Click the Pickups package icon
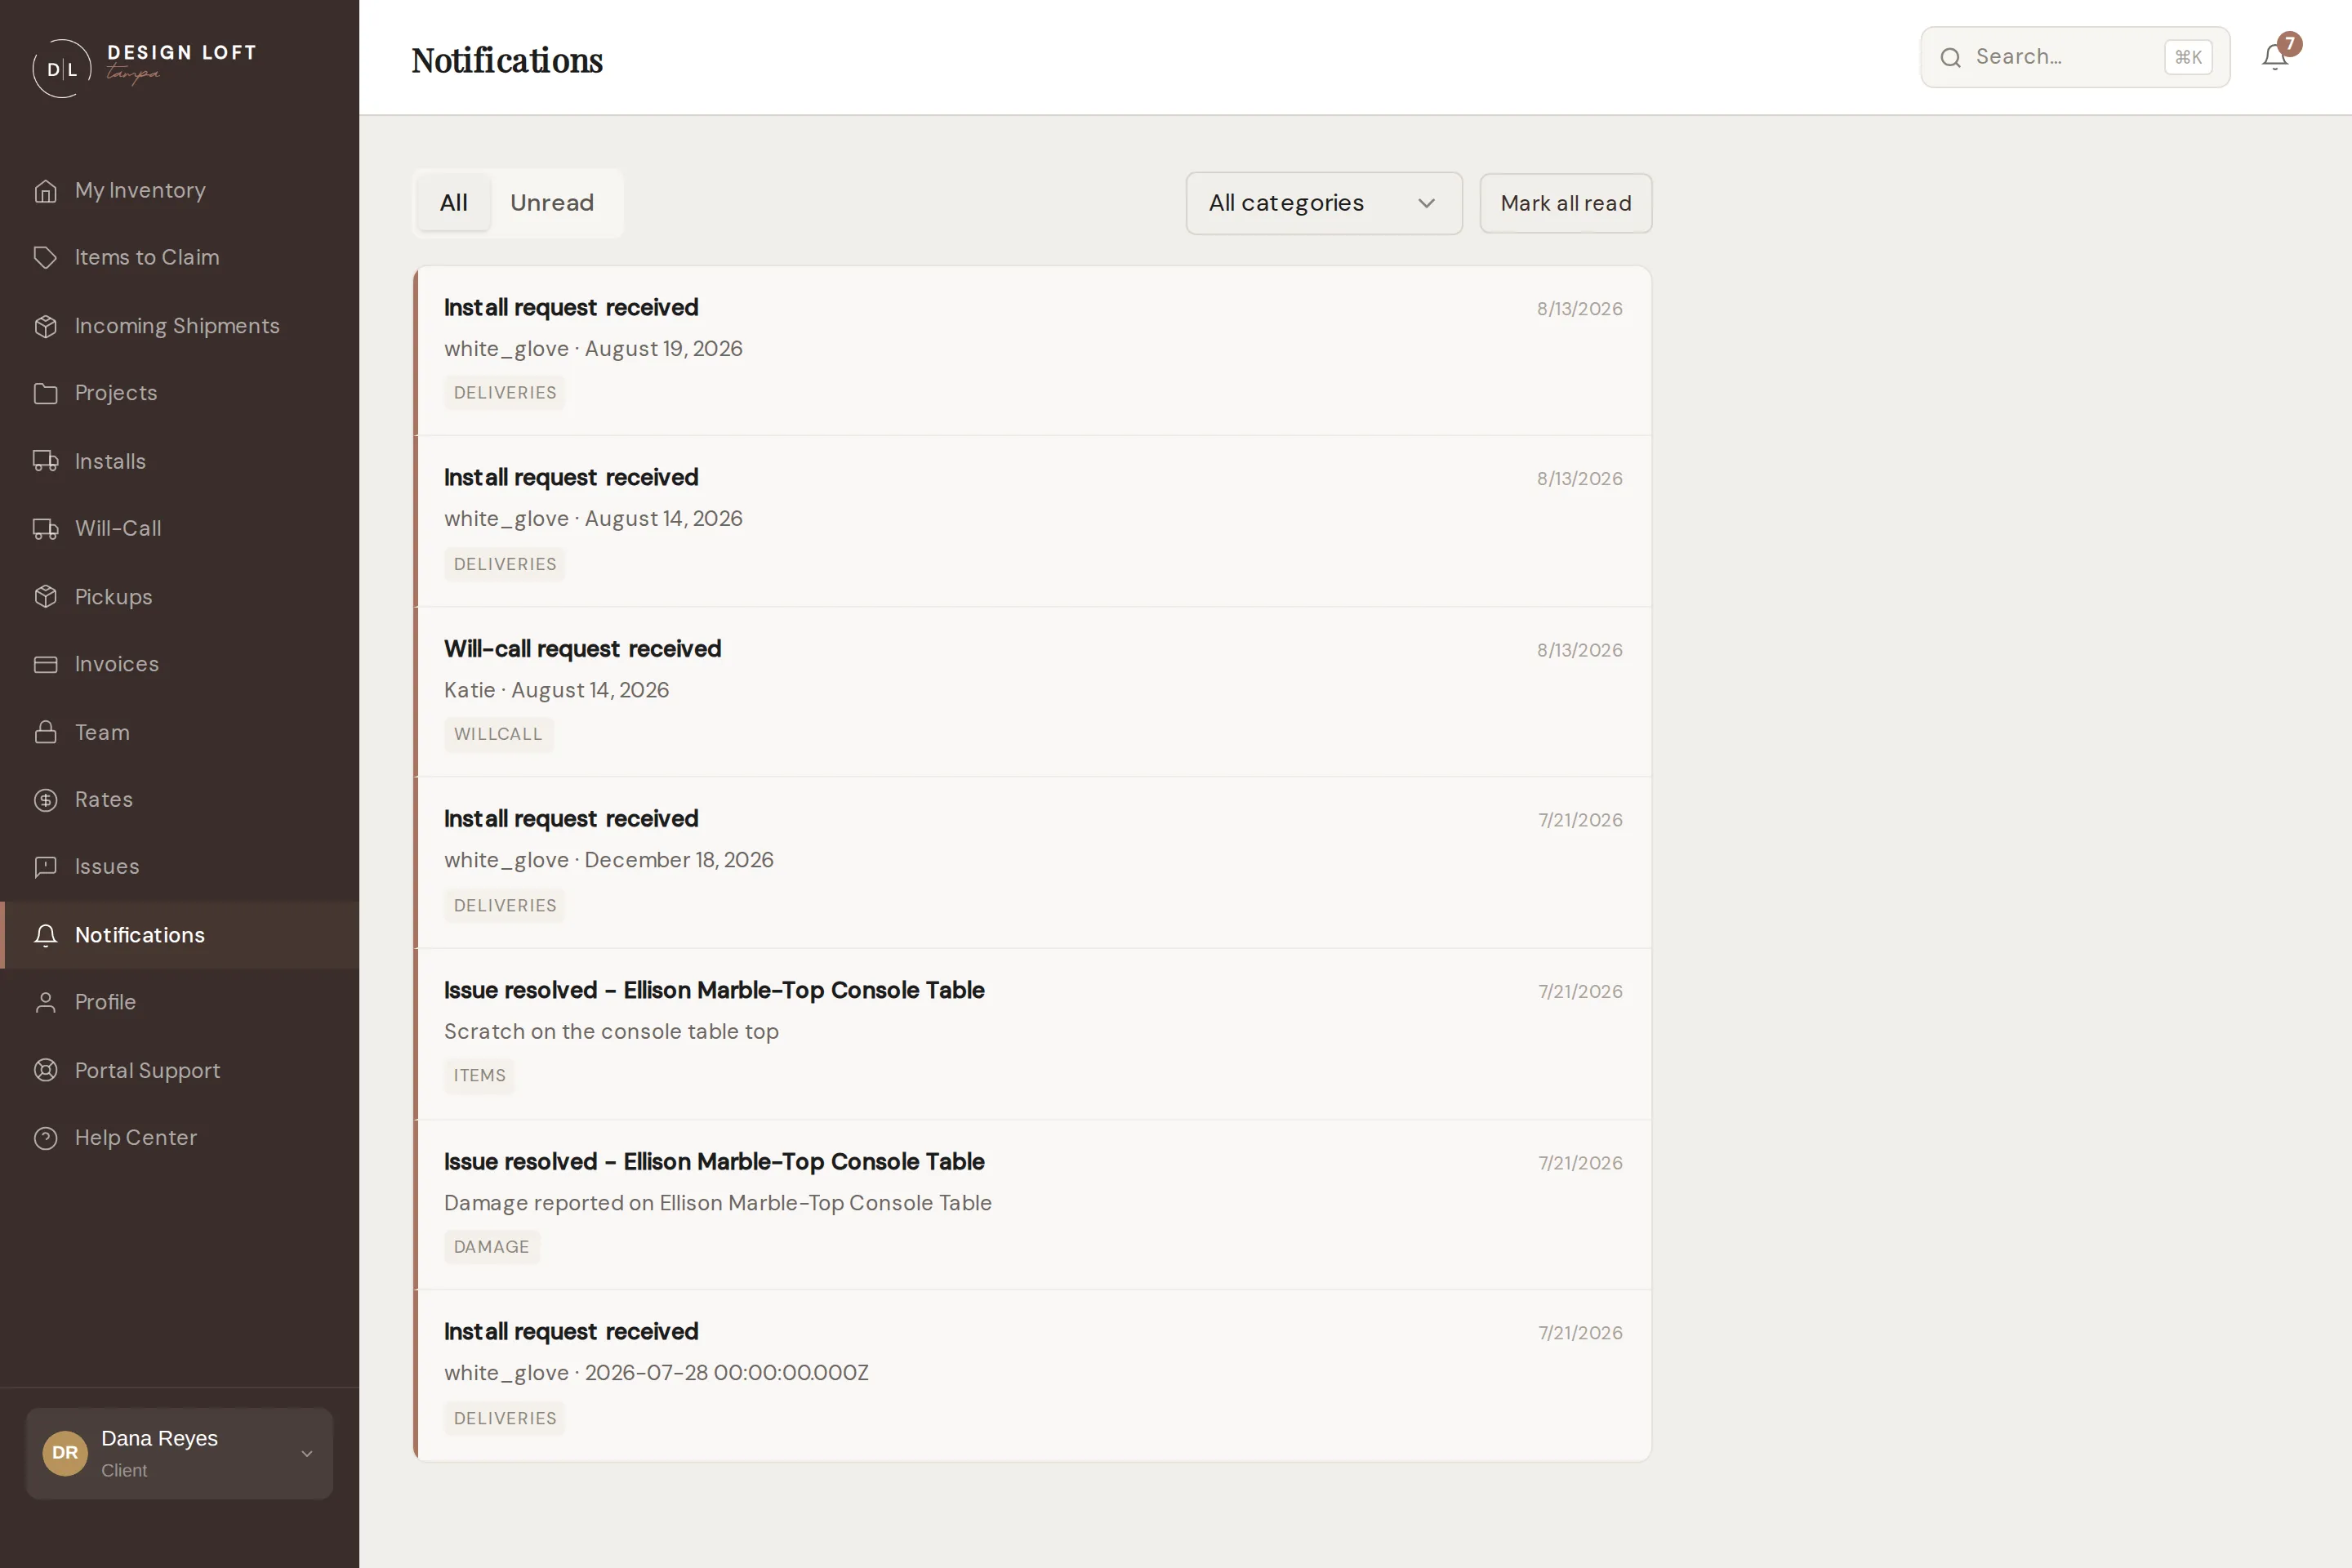Screen dimensions: 2352x1568 [45, 597]
